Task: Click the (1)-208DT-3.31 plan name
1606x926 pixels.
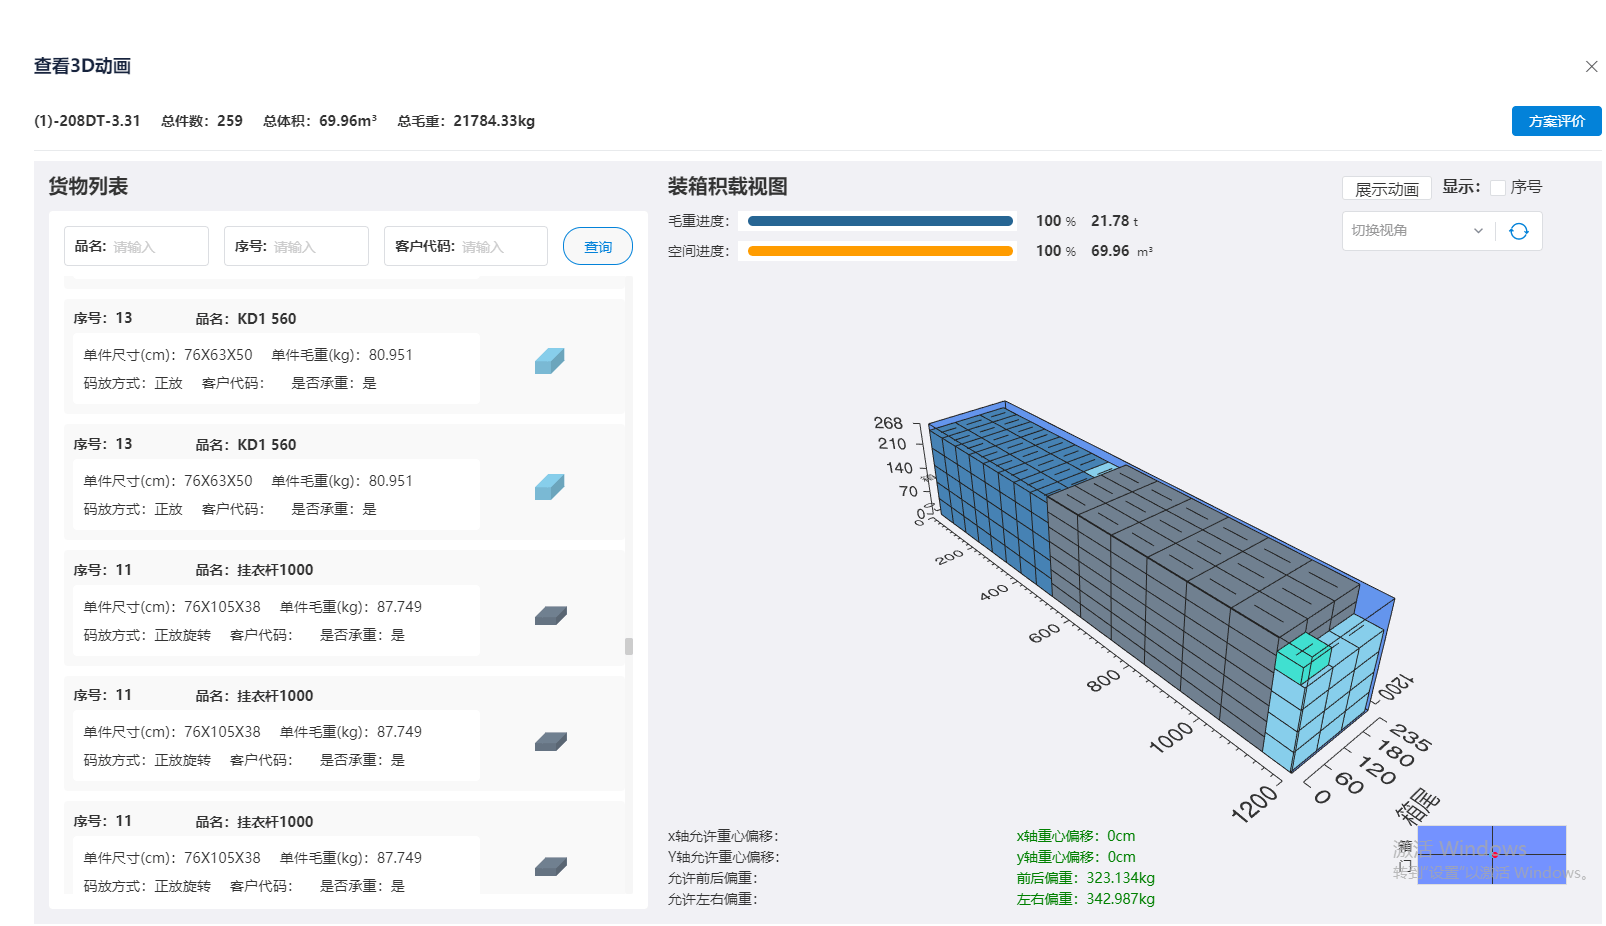Action: [87, 121]
